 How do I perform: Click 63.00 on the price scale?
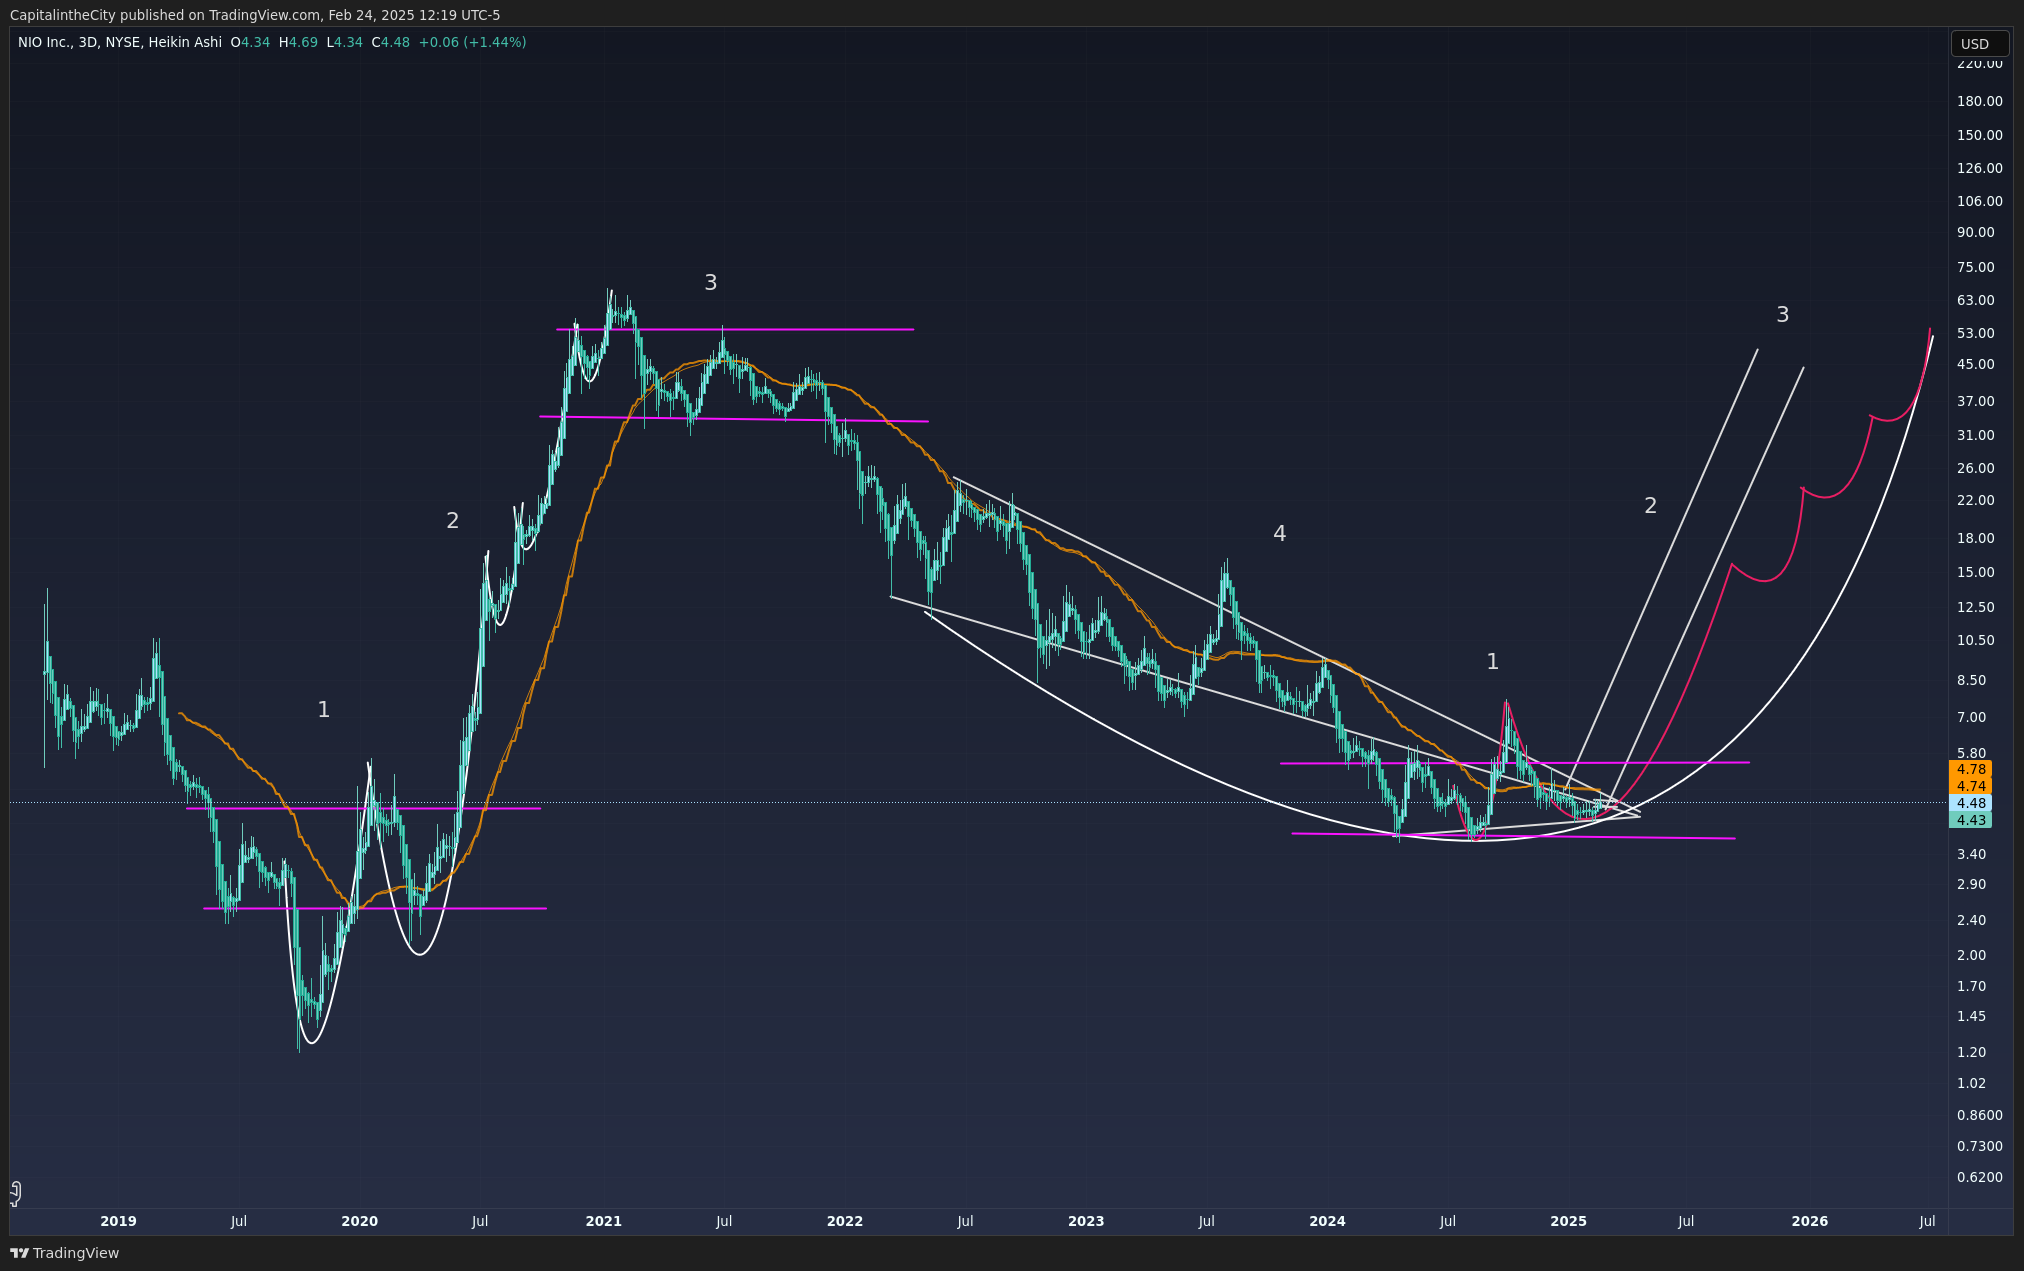tap(1975, 300)
